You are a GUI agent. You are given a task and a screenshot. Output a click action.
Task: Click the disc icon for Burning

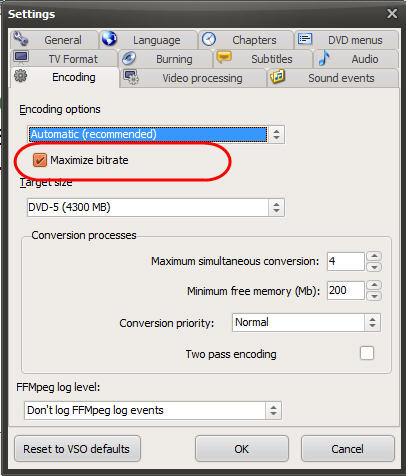point(129,58)
